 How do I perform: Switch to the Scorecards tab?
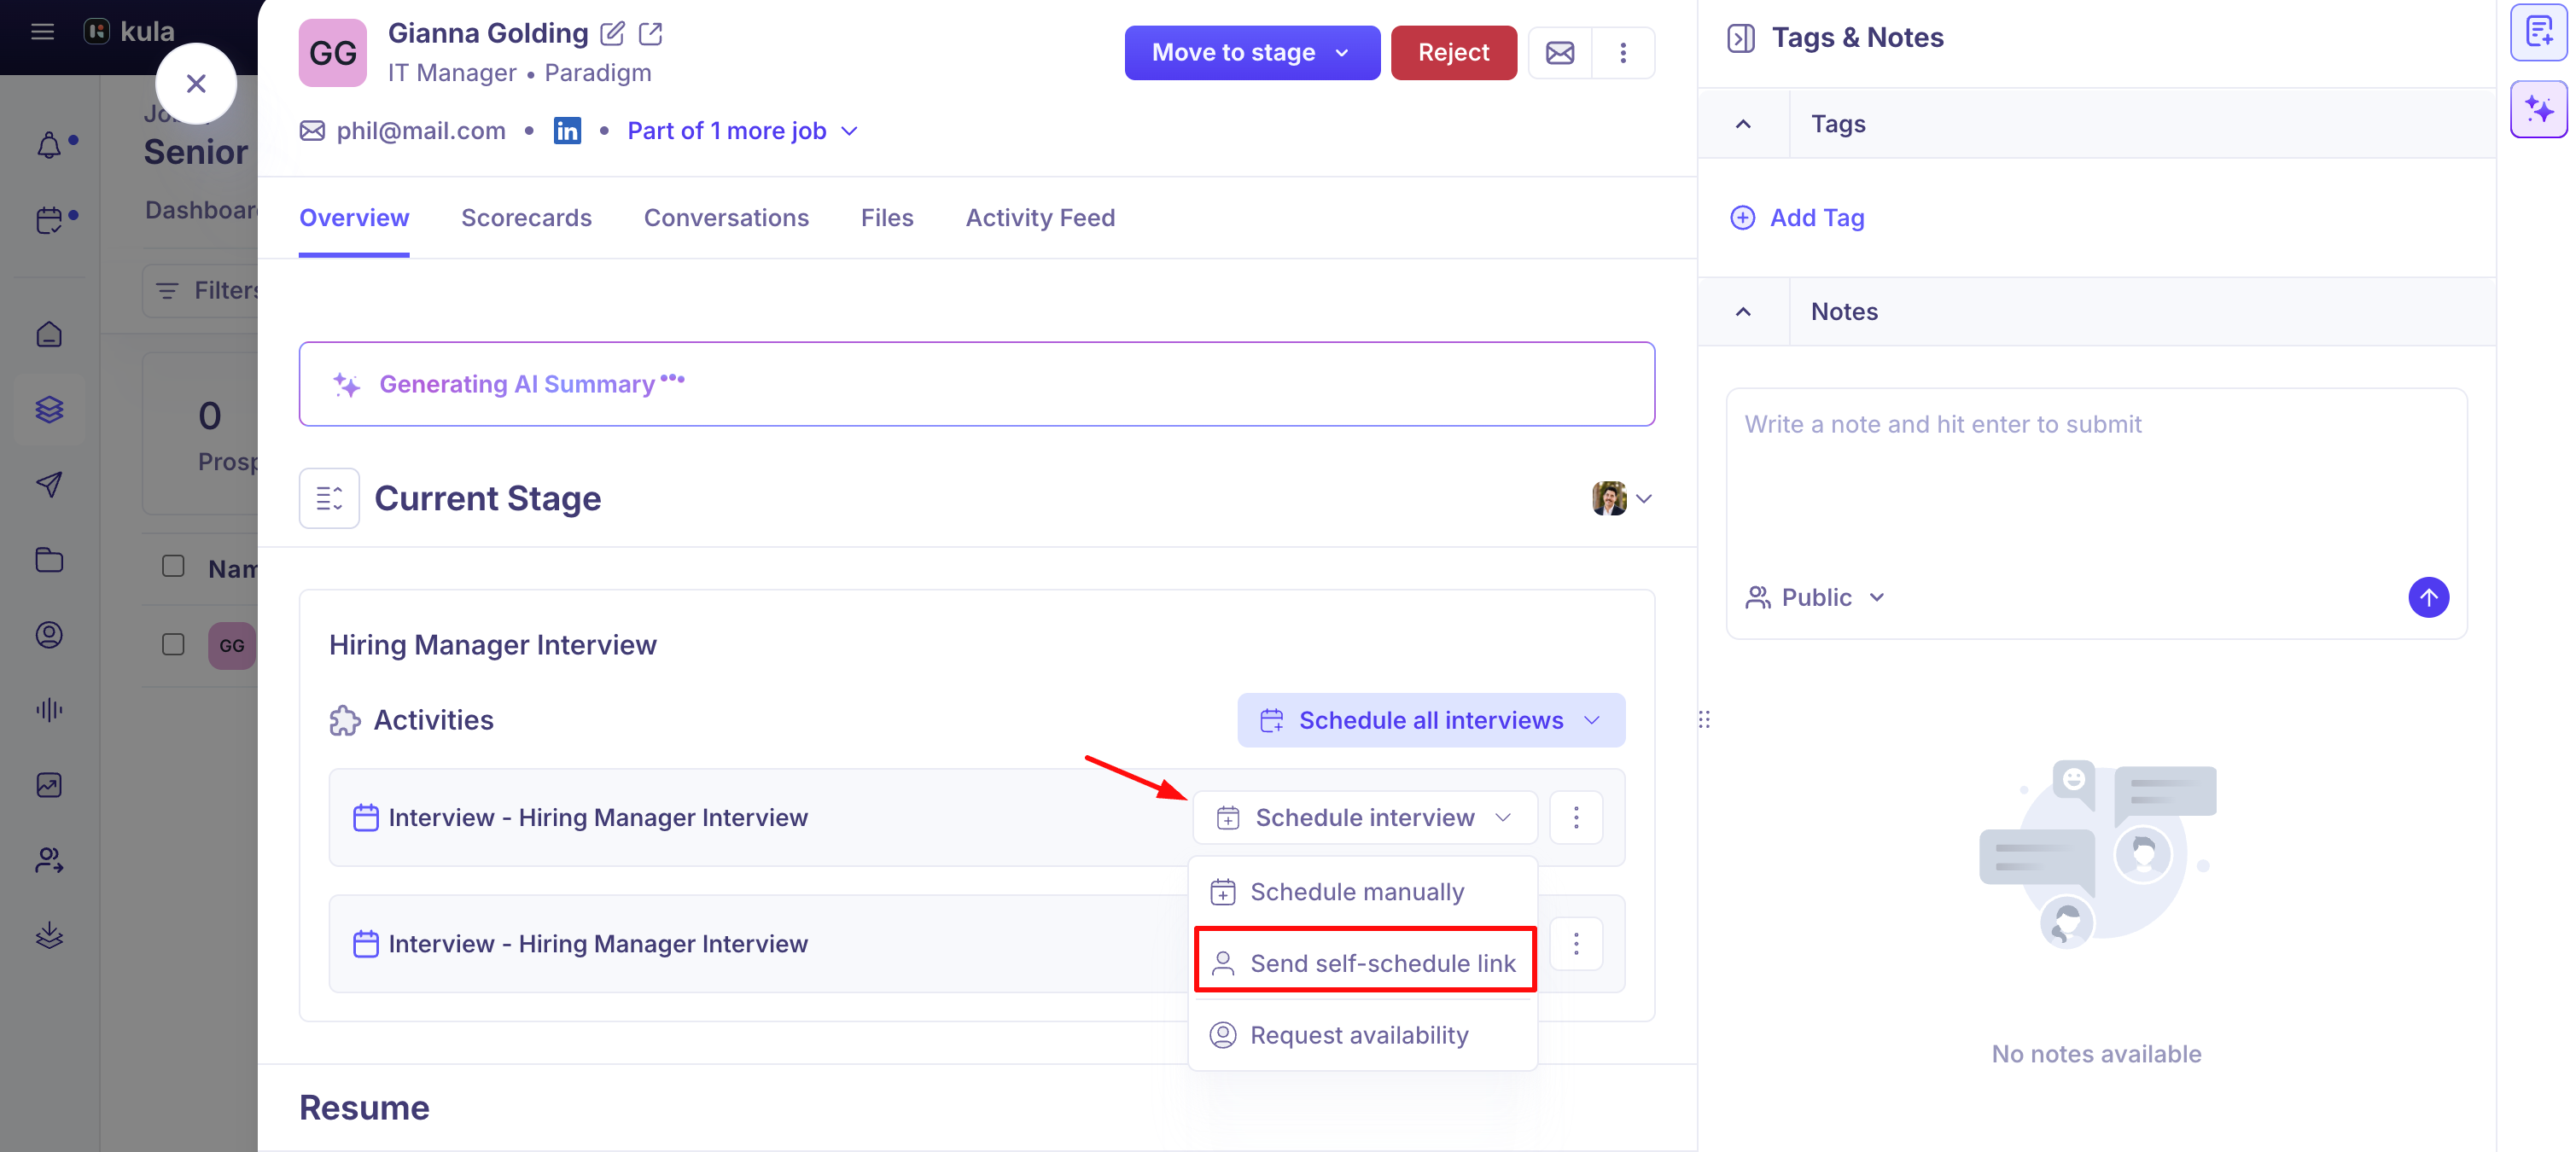[526, 217]
